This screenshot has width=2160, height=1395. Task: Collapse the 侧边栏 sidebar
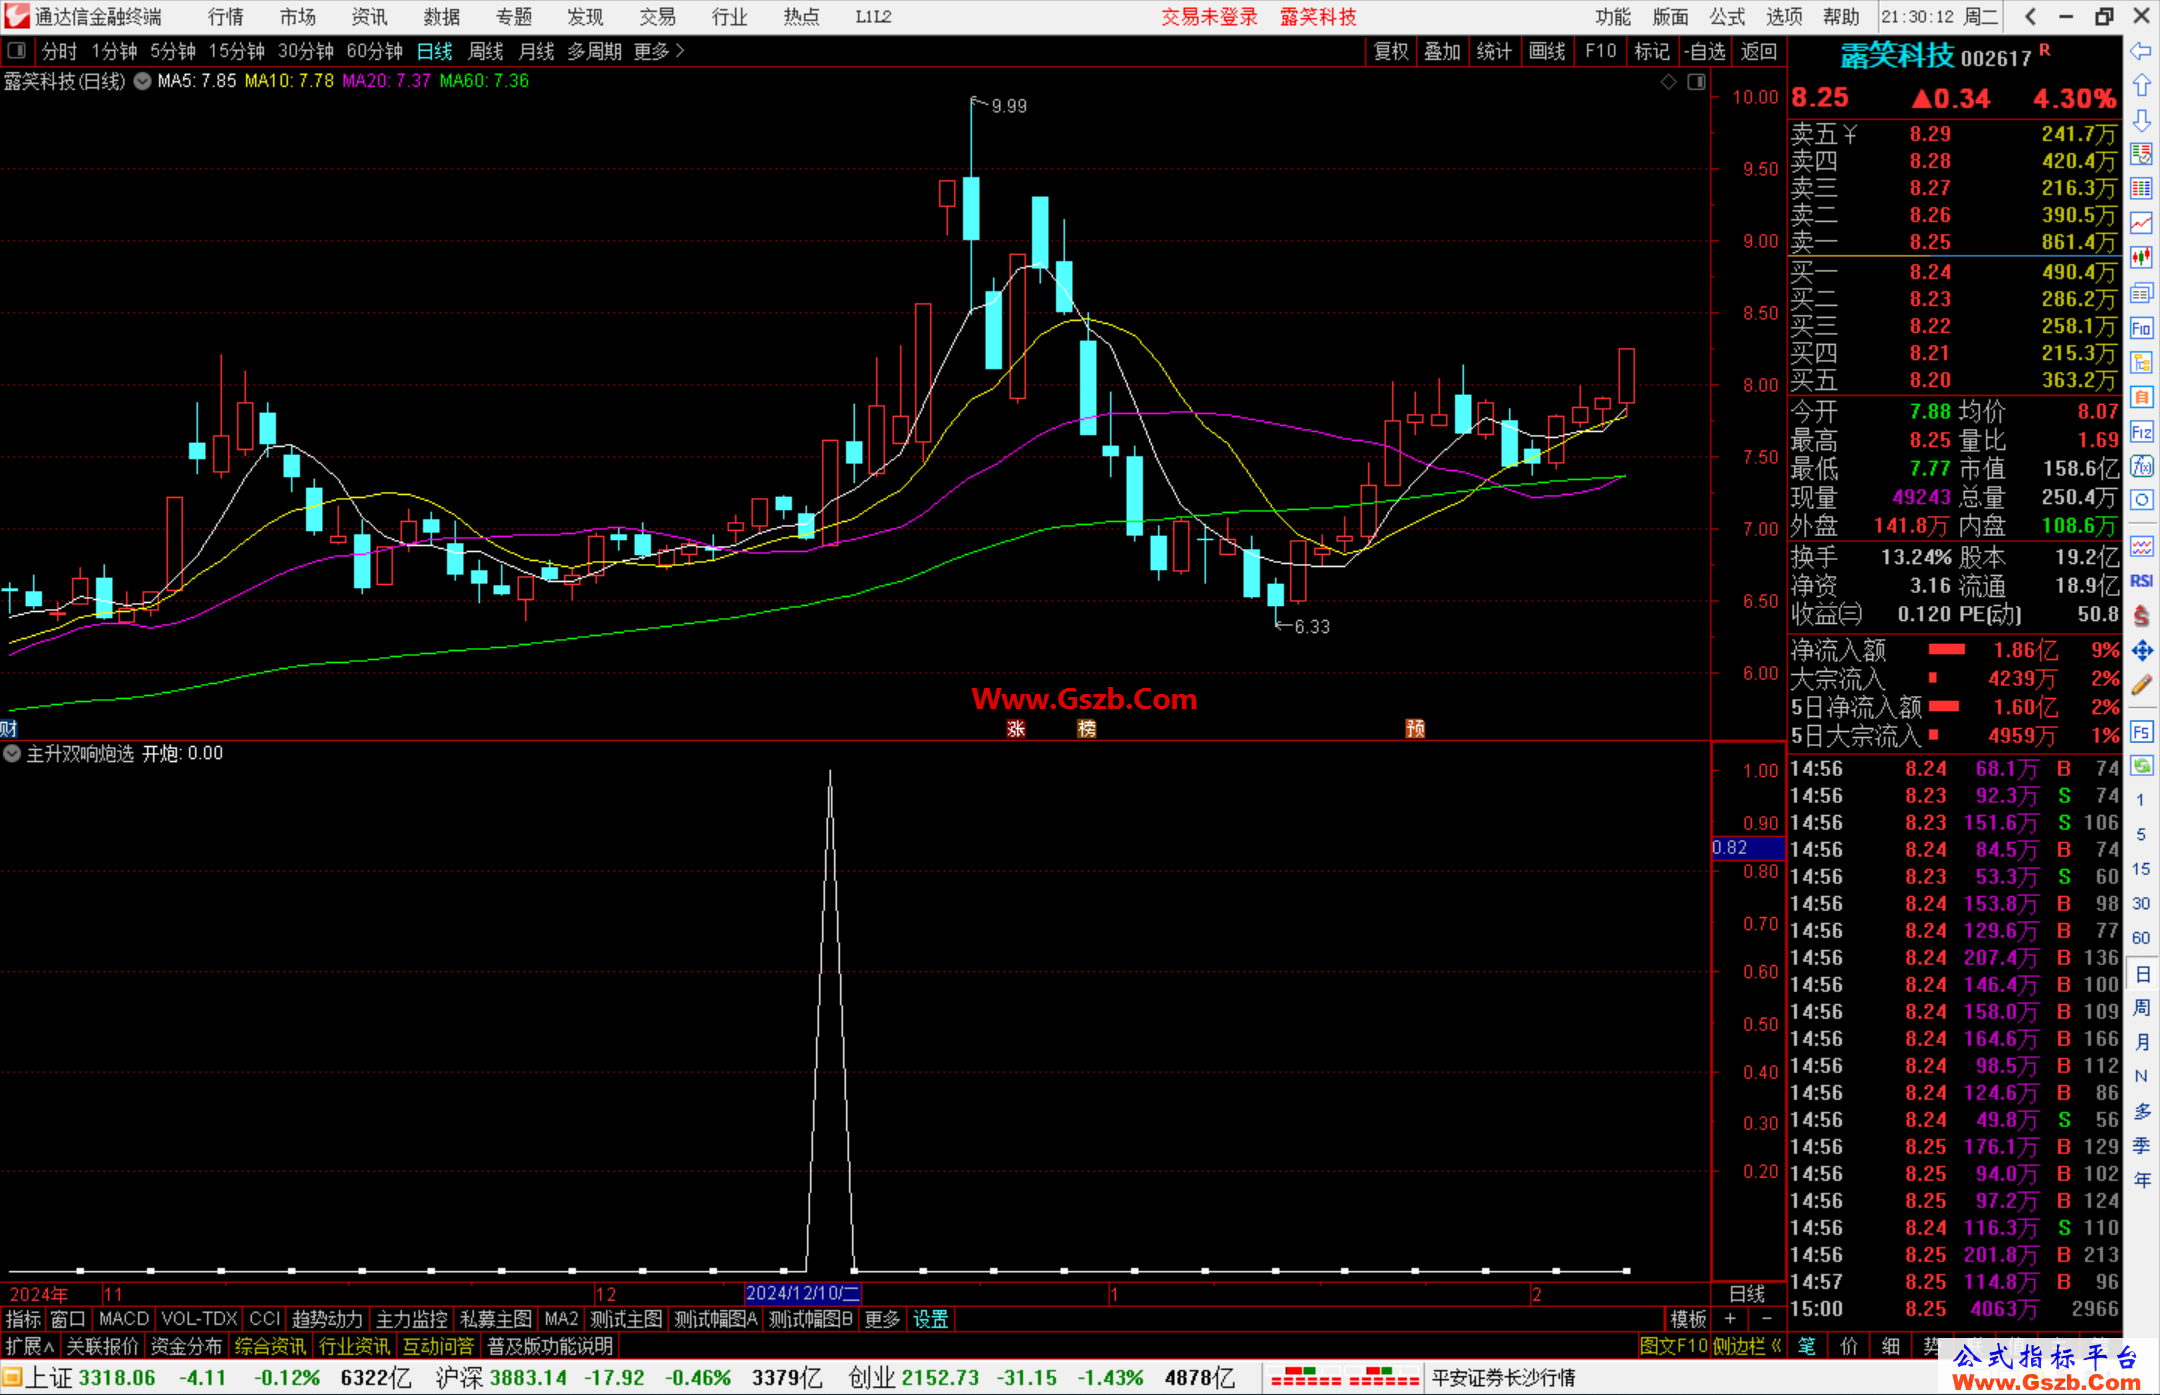click(x=1747, y=1346)
